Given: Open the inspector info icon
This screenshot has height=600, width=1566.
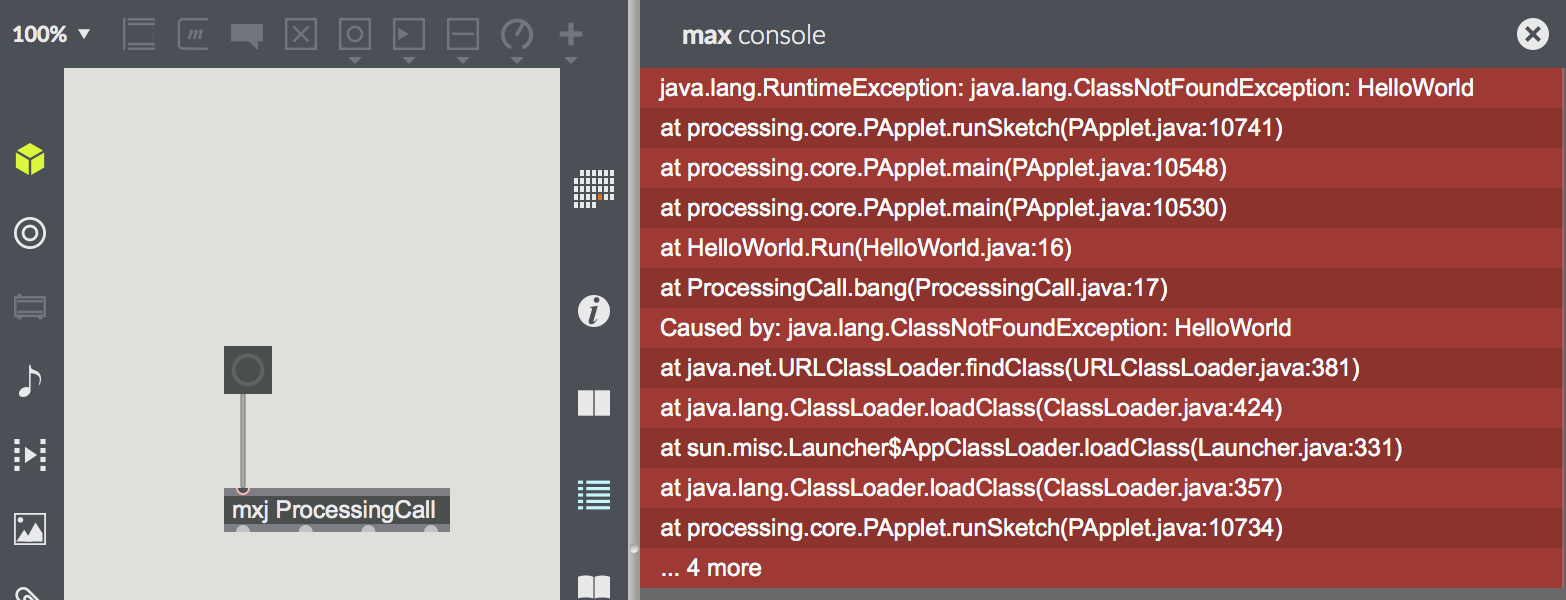Looking at the screenshot, I should point(594,312).
